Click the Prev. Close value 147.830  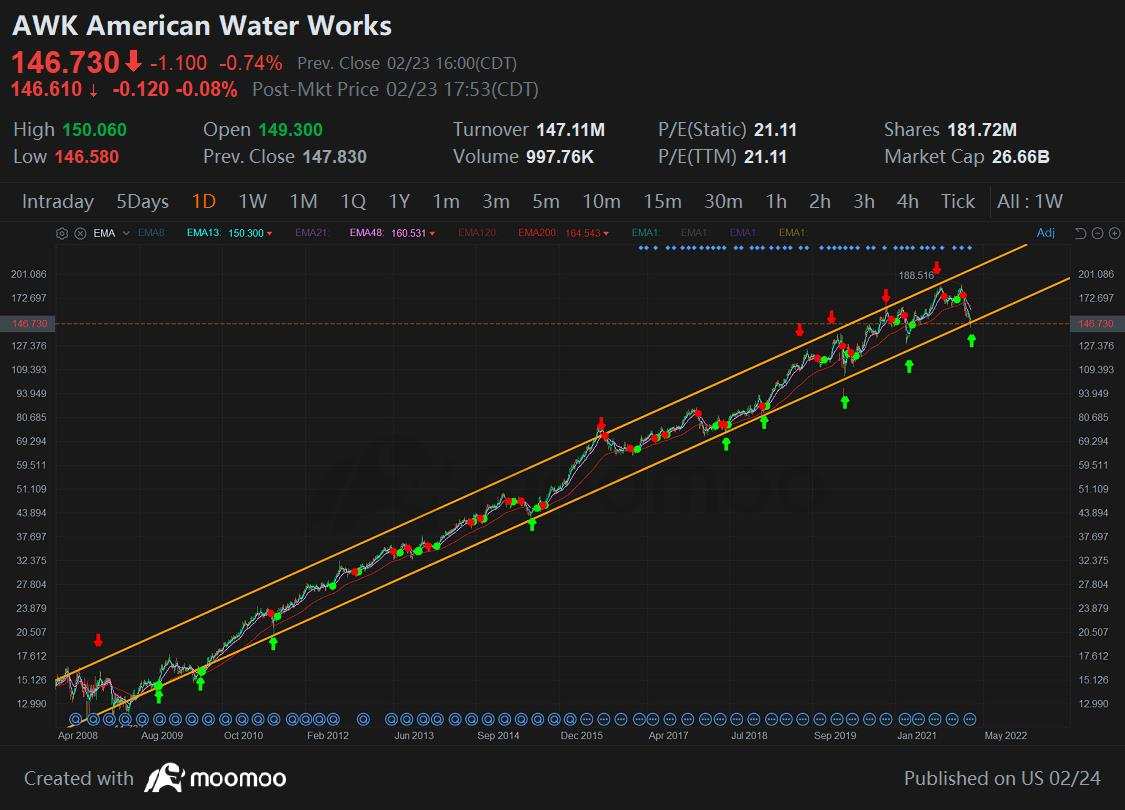click(x=334, y=156)
